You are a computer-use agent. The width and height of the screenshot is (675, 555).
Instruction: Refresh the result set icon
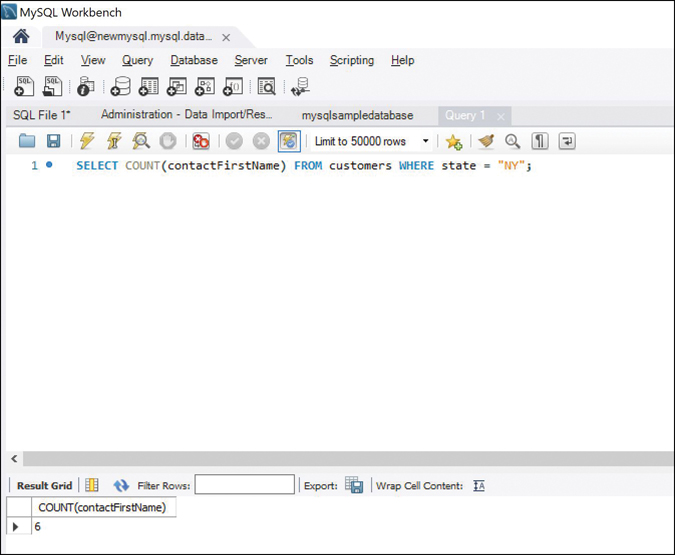click(x=121, y=486)
